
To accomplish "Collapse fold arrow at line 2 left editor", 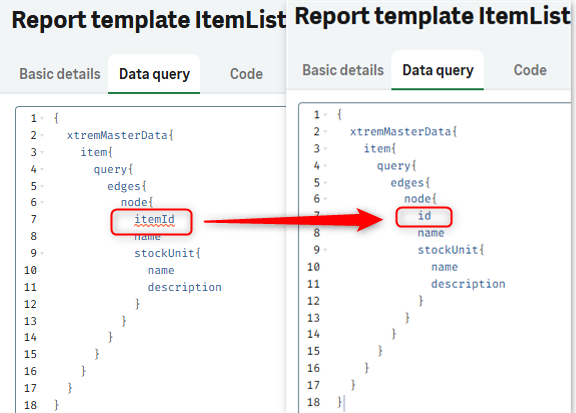I will pos(42,136).
